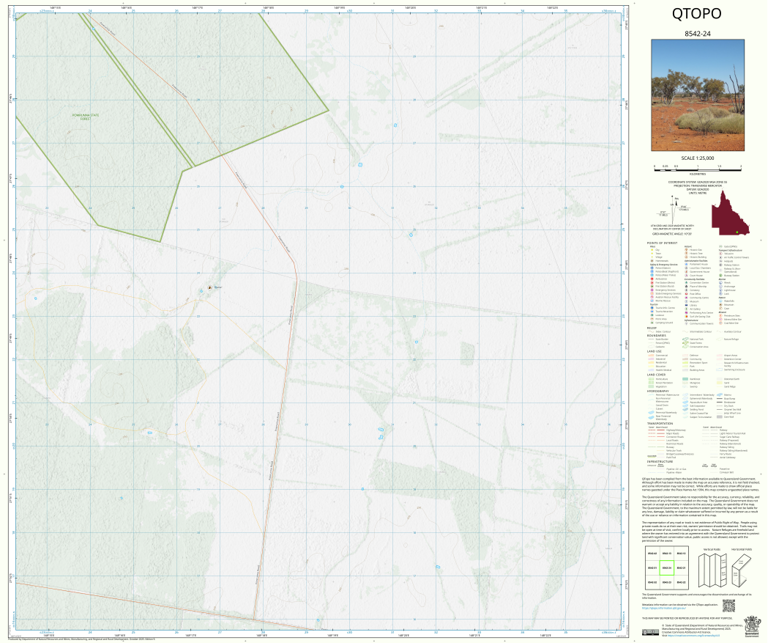Click the kilometres scale bar
The width and height of the screenshot is (768, 643).
pos(698,168)
